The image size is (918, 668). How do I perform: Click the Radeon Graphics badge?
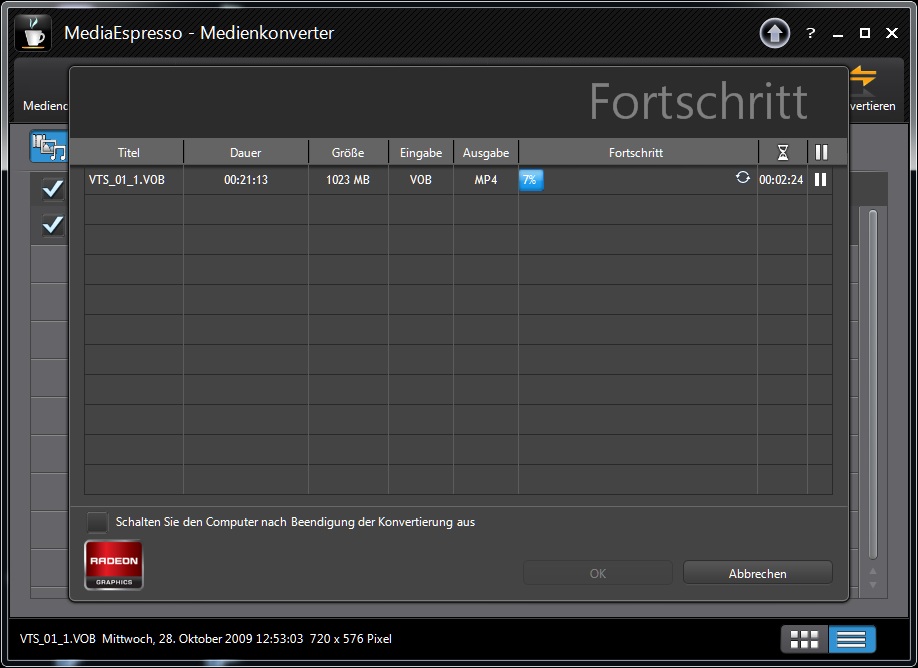(114, 565)
